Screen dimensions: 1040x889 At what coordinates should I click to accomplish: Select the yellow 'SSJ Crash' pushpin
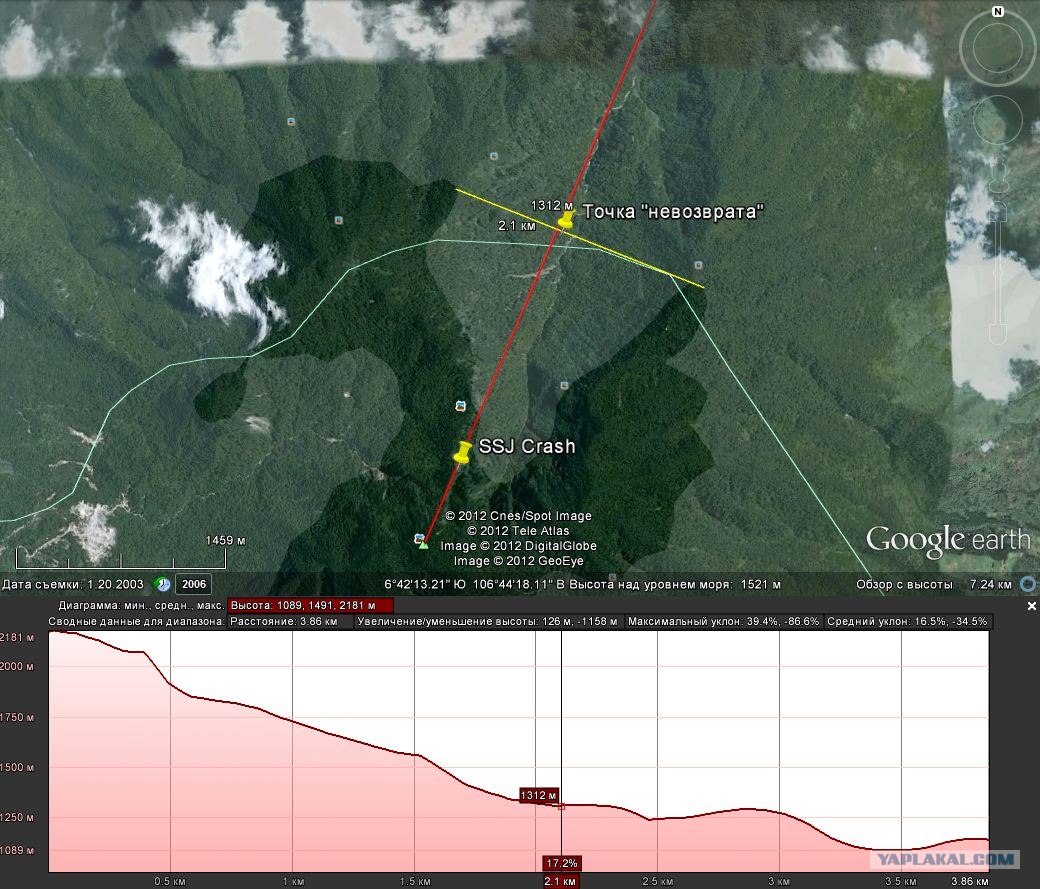(462, 452)
